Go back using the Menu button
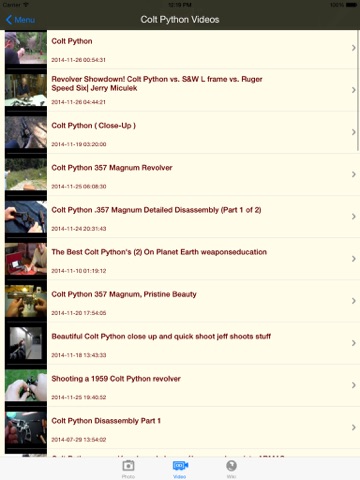 pyautogui.click(x=20, y=20)
